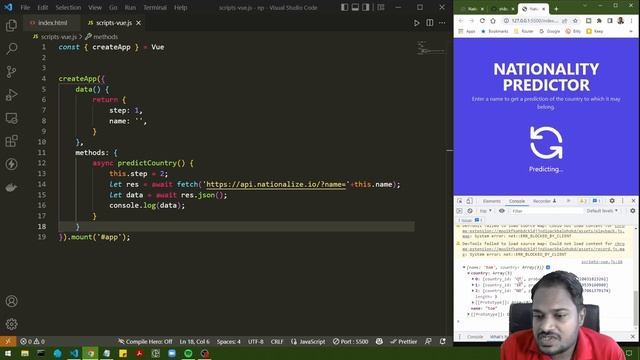Viewport: 640px width, 360px height.
Task: Open the Edit menu
Action: click(42, 7)
